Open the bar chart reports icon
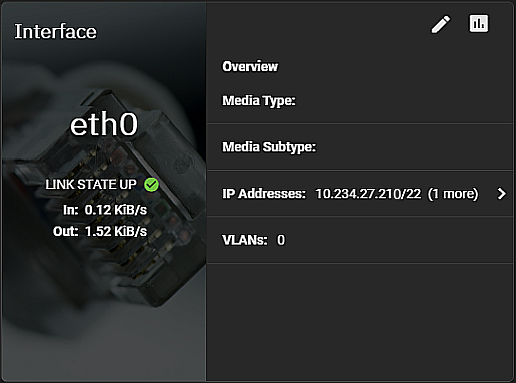Screen dimensions: 516x383 479,23
